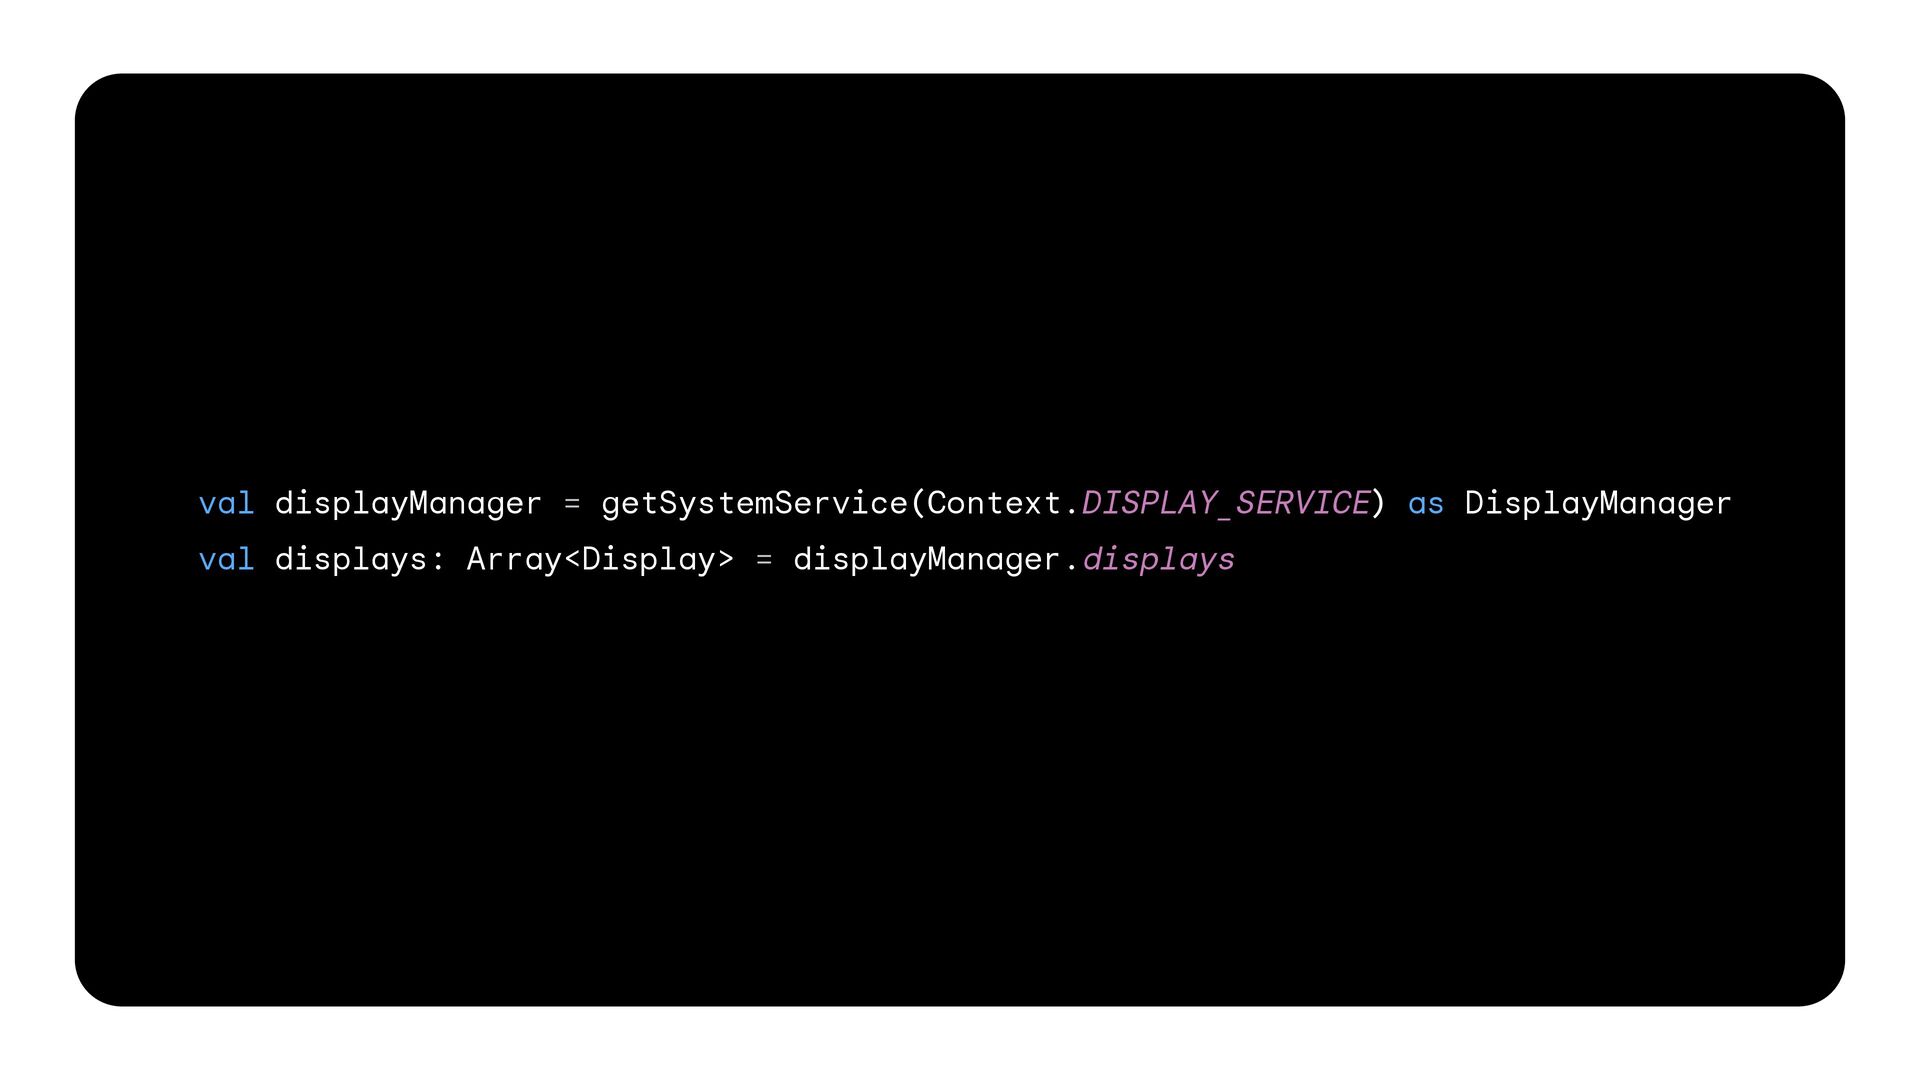This screenshot has width=1920, height=1080.
Task: Click the DisplayManager type after 'as'
Action: [x=1598, y=504]
